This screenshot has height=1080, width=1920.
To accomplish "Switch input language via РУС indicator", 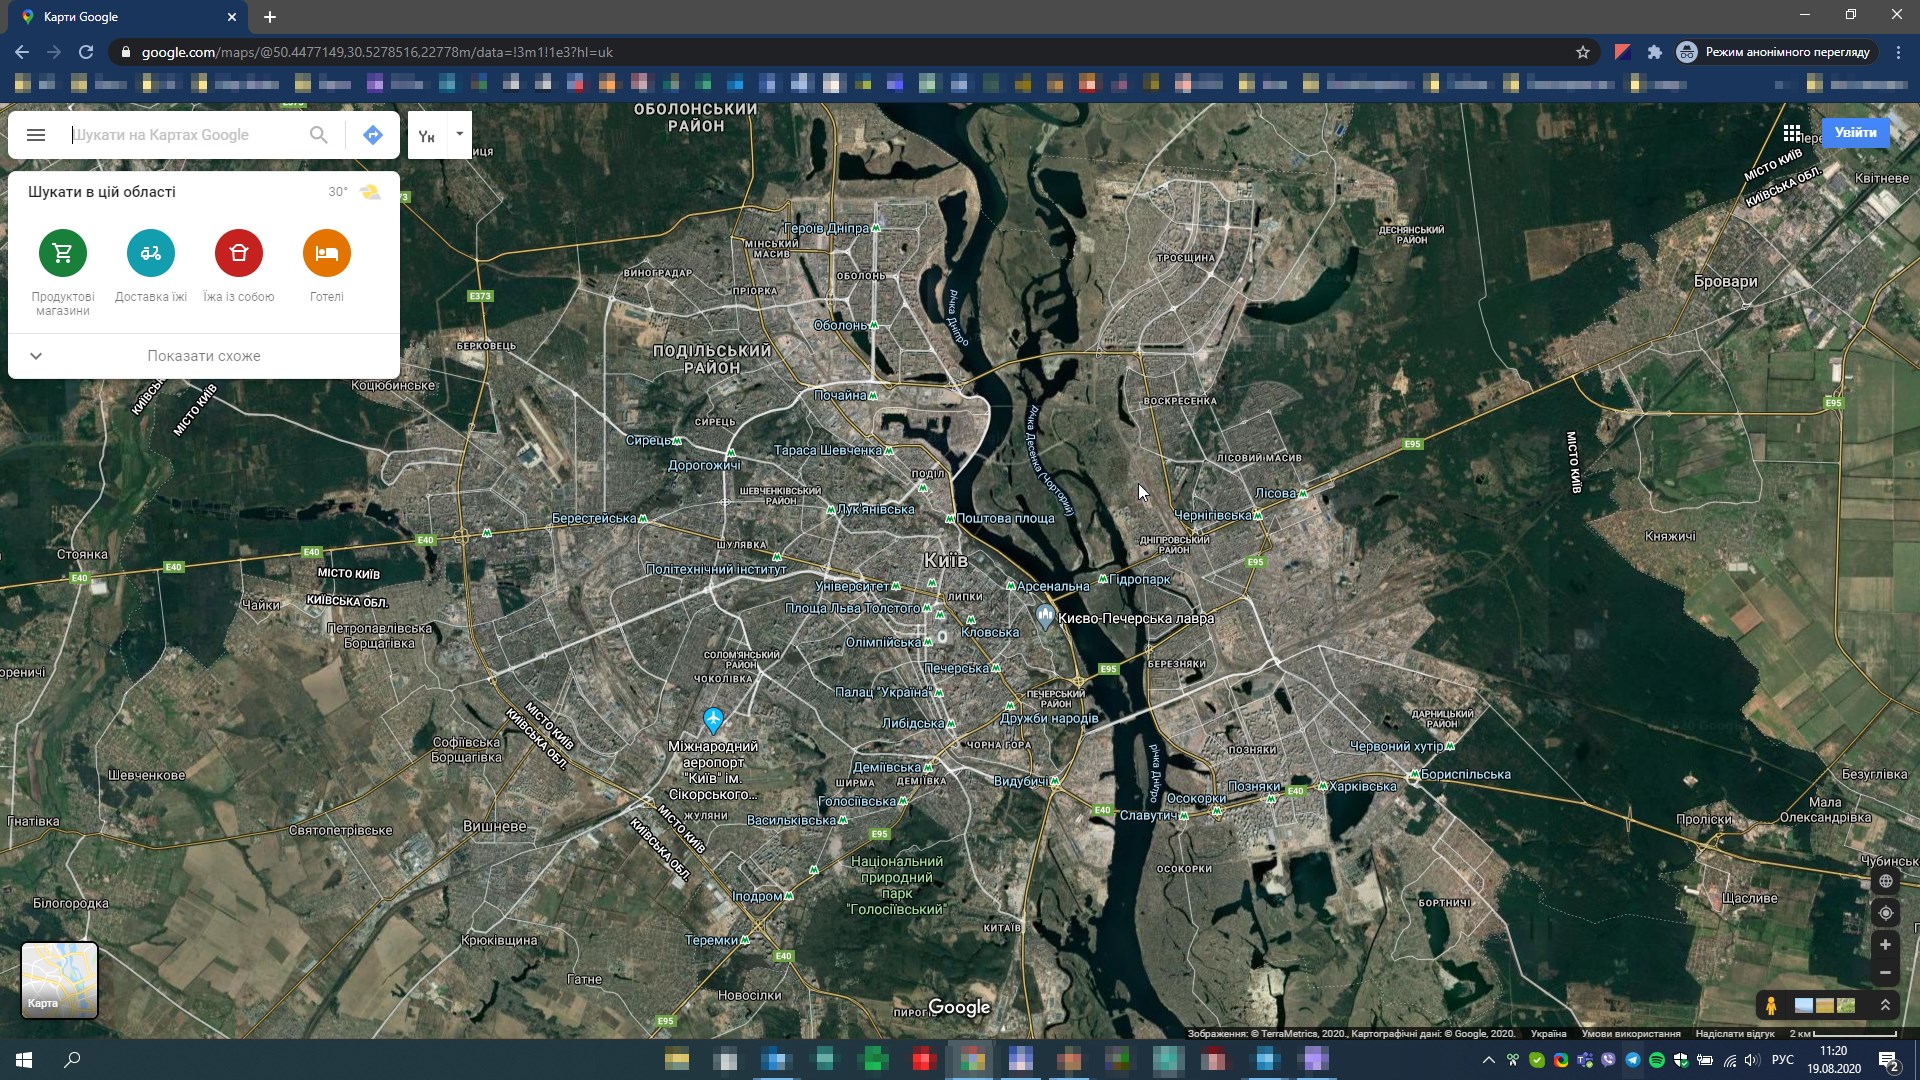I will 1783,1060.
